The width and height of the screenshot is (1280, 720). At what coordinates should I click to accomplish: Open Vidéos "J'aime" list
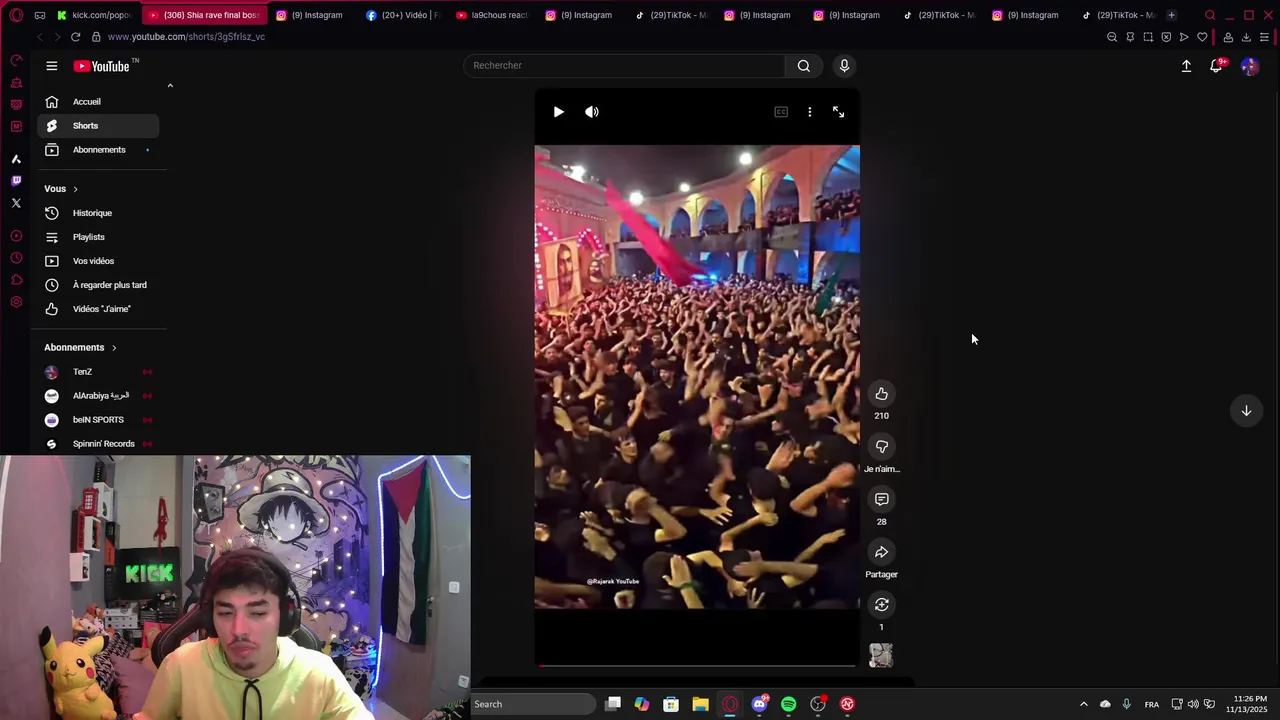[98, 309]
